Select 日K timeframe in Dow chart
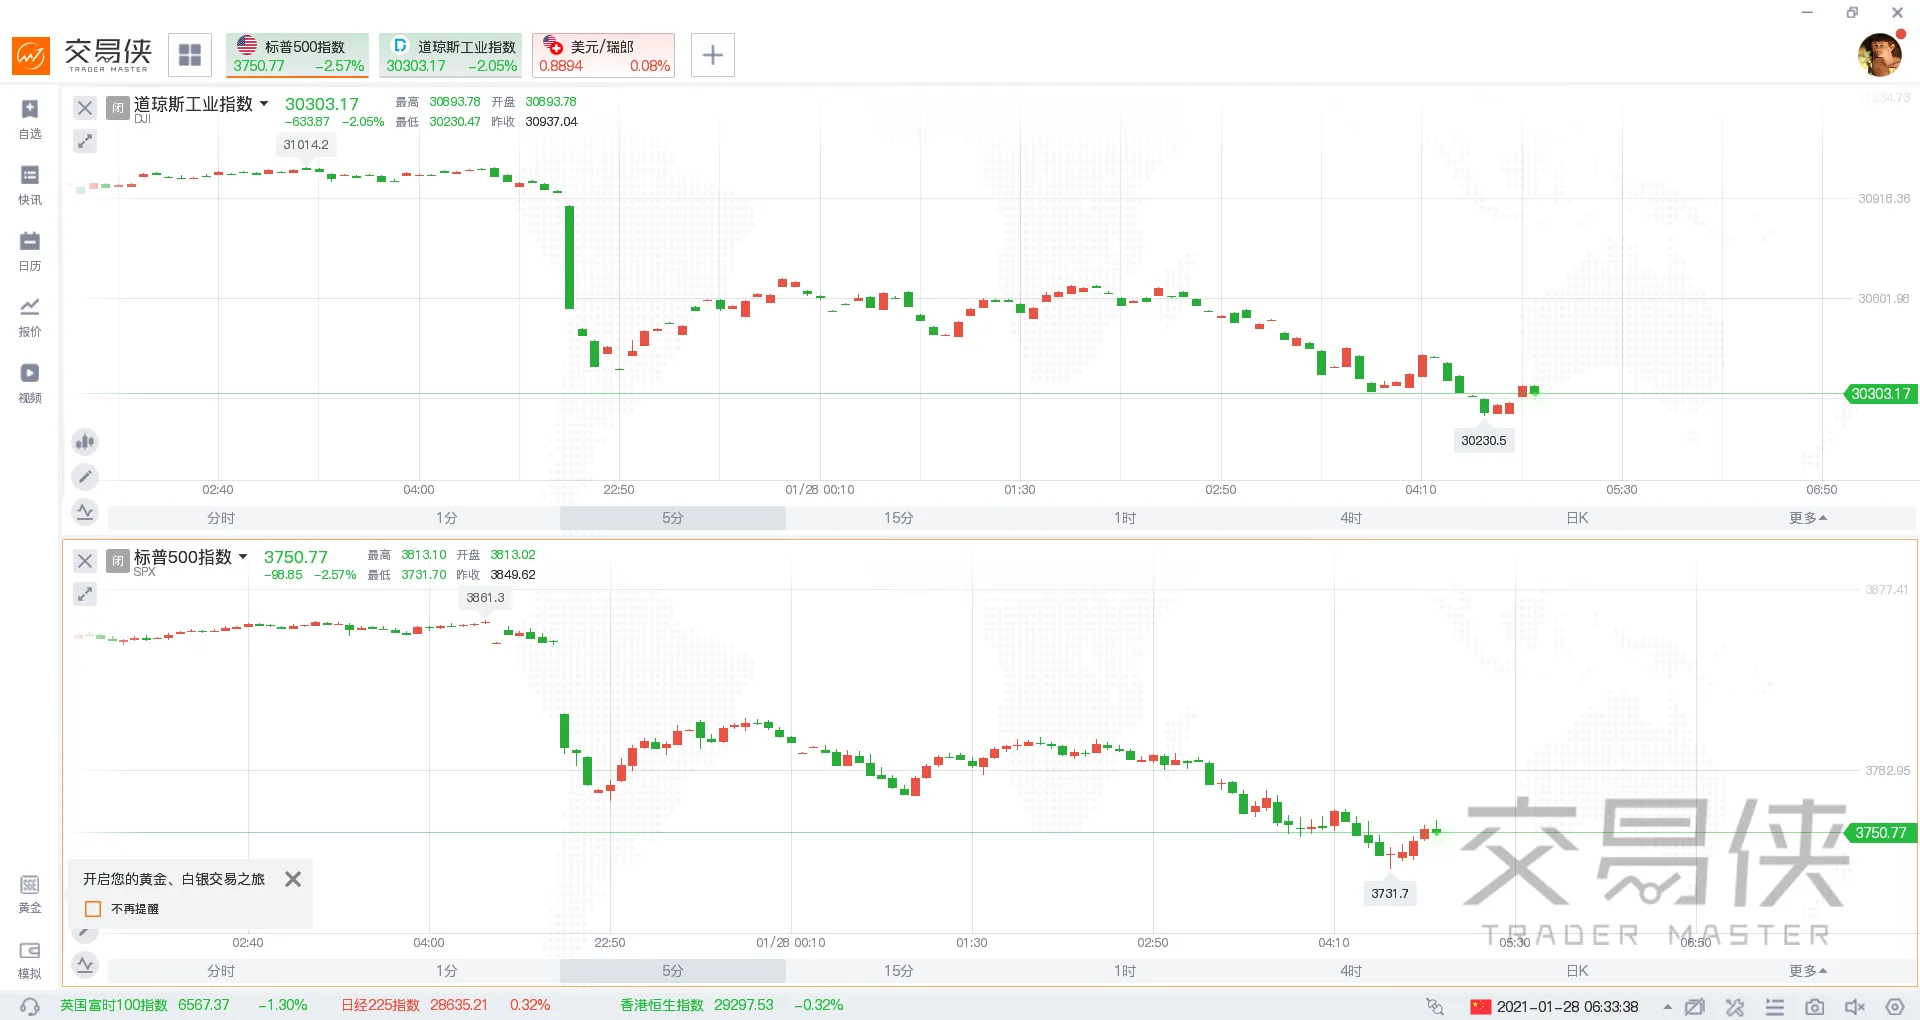This screenshot has height=1020, width=1920. click(x=1577, y=518)
